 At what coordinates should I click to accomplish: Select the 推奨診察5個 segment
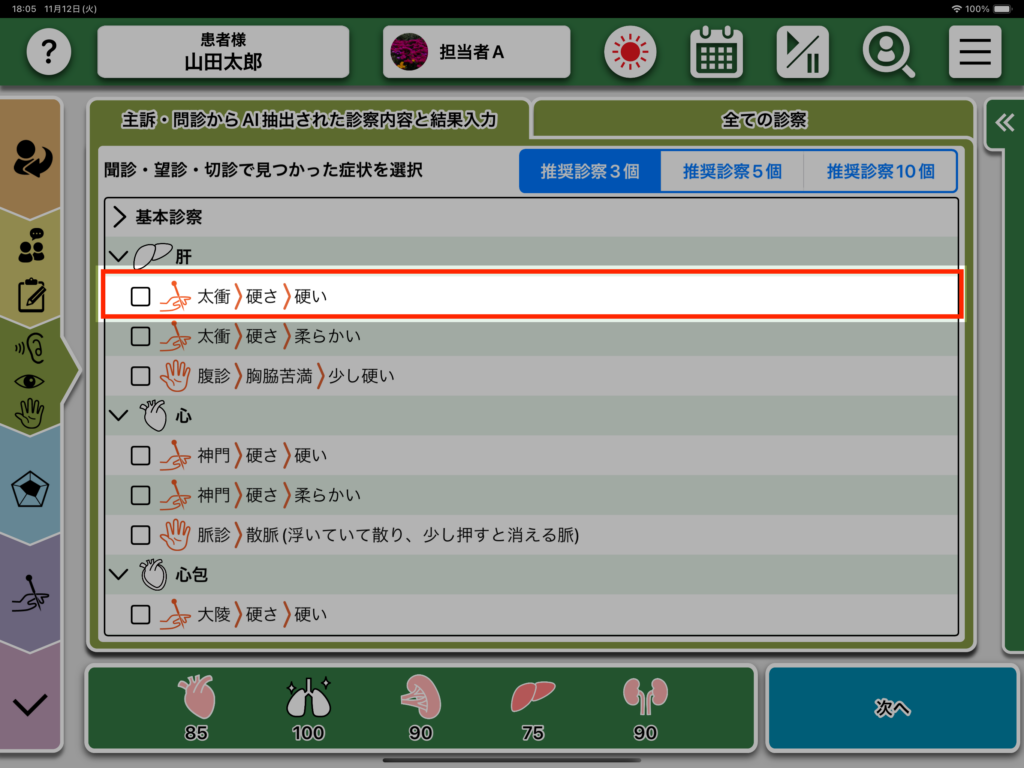(x=732, y=171)
